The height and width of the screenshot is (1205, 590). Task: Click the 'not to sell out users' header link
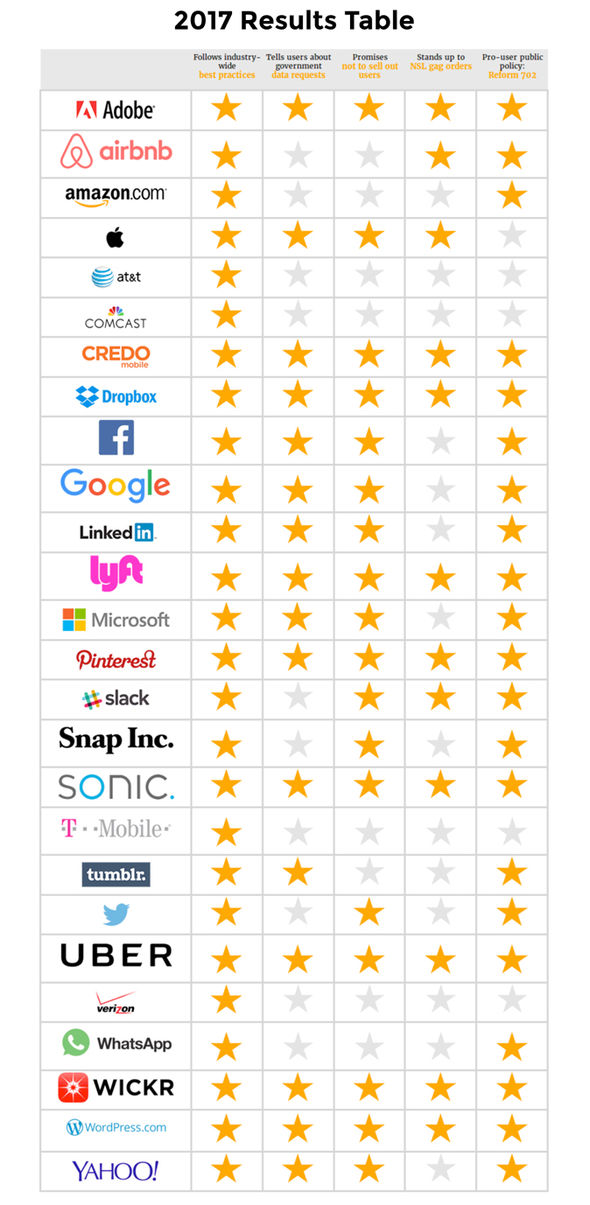[369, 71]
